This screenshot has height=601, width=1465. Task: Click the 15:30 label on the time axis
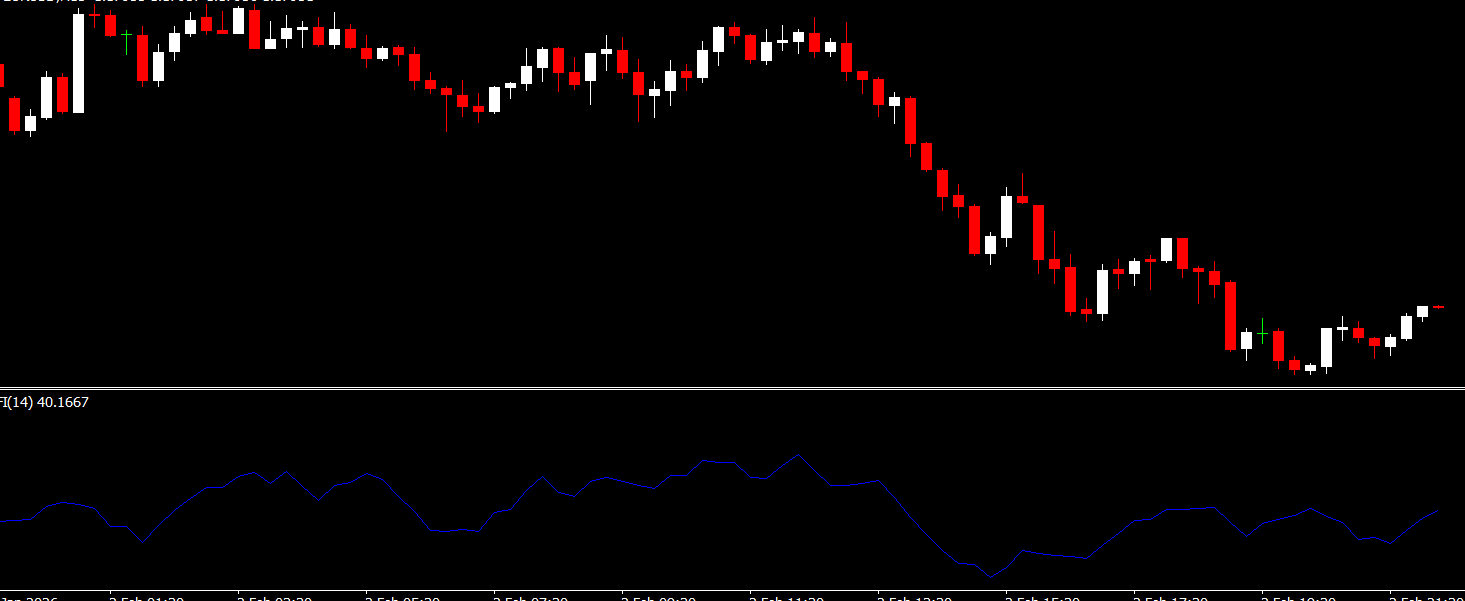[1043, 597]
